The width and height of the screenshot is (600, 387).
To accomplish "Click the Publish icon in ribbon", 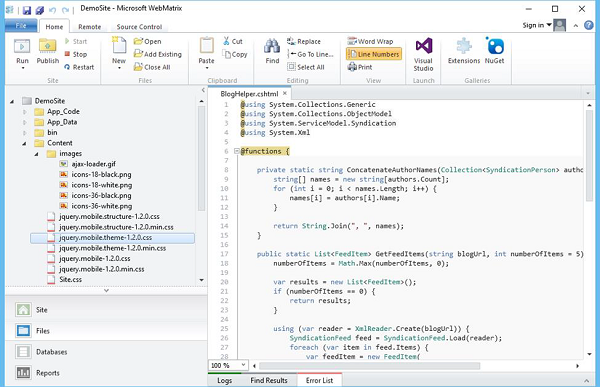I will 47,46.
